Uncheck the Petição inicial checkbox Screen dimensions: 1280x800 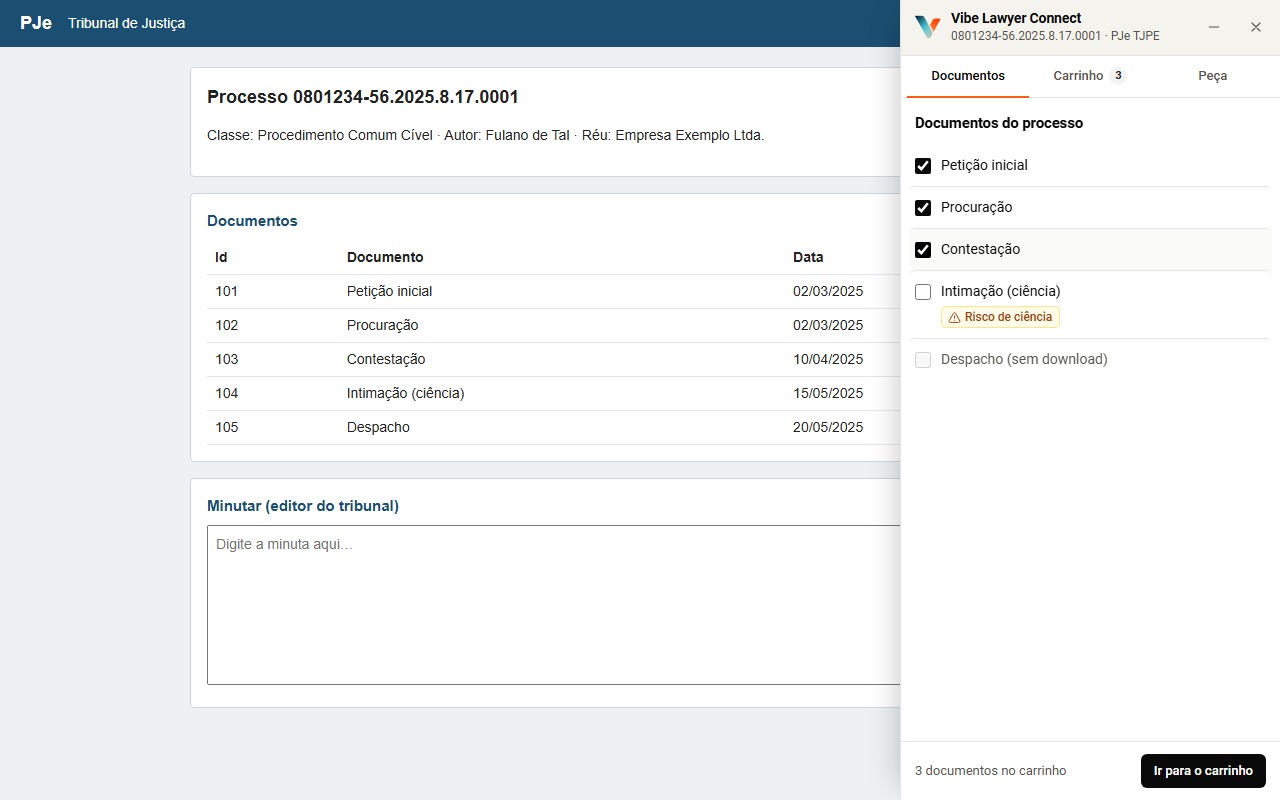coord(923,166)
